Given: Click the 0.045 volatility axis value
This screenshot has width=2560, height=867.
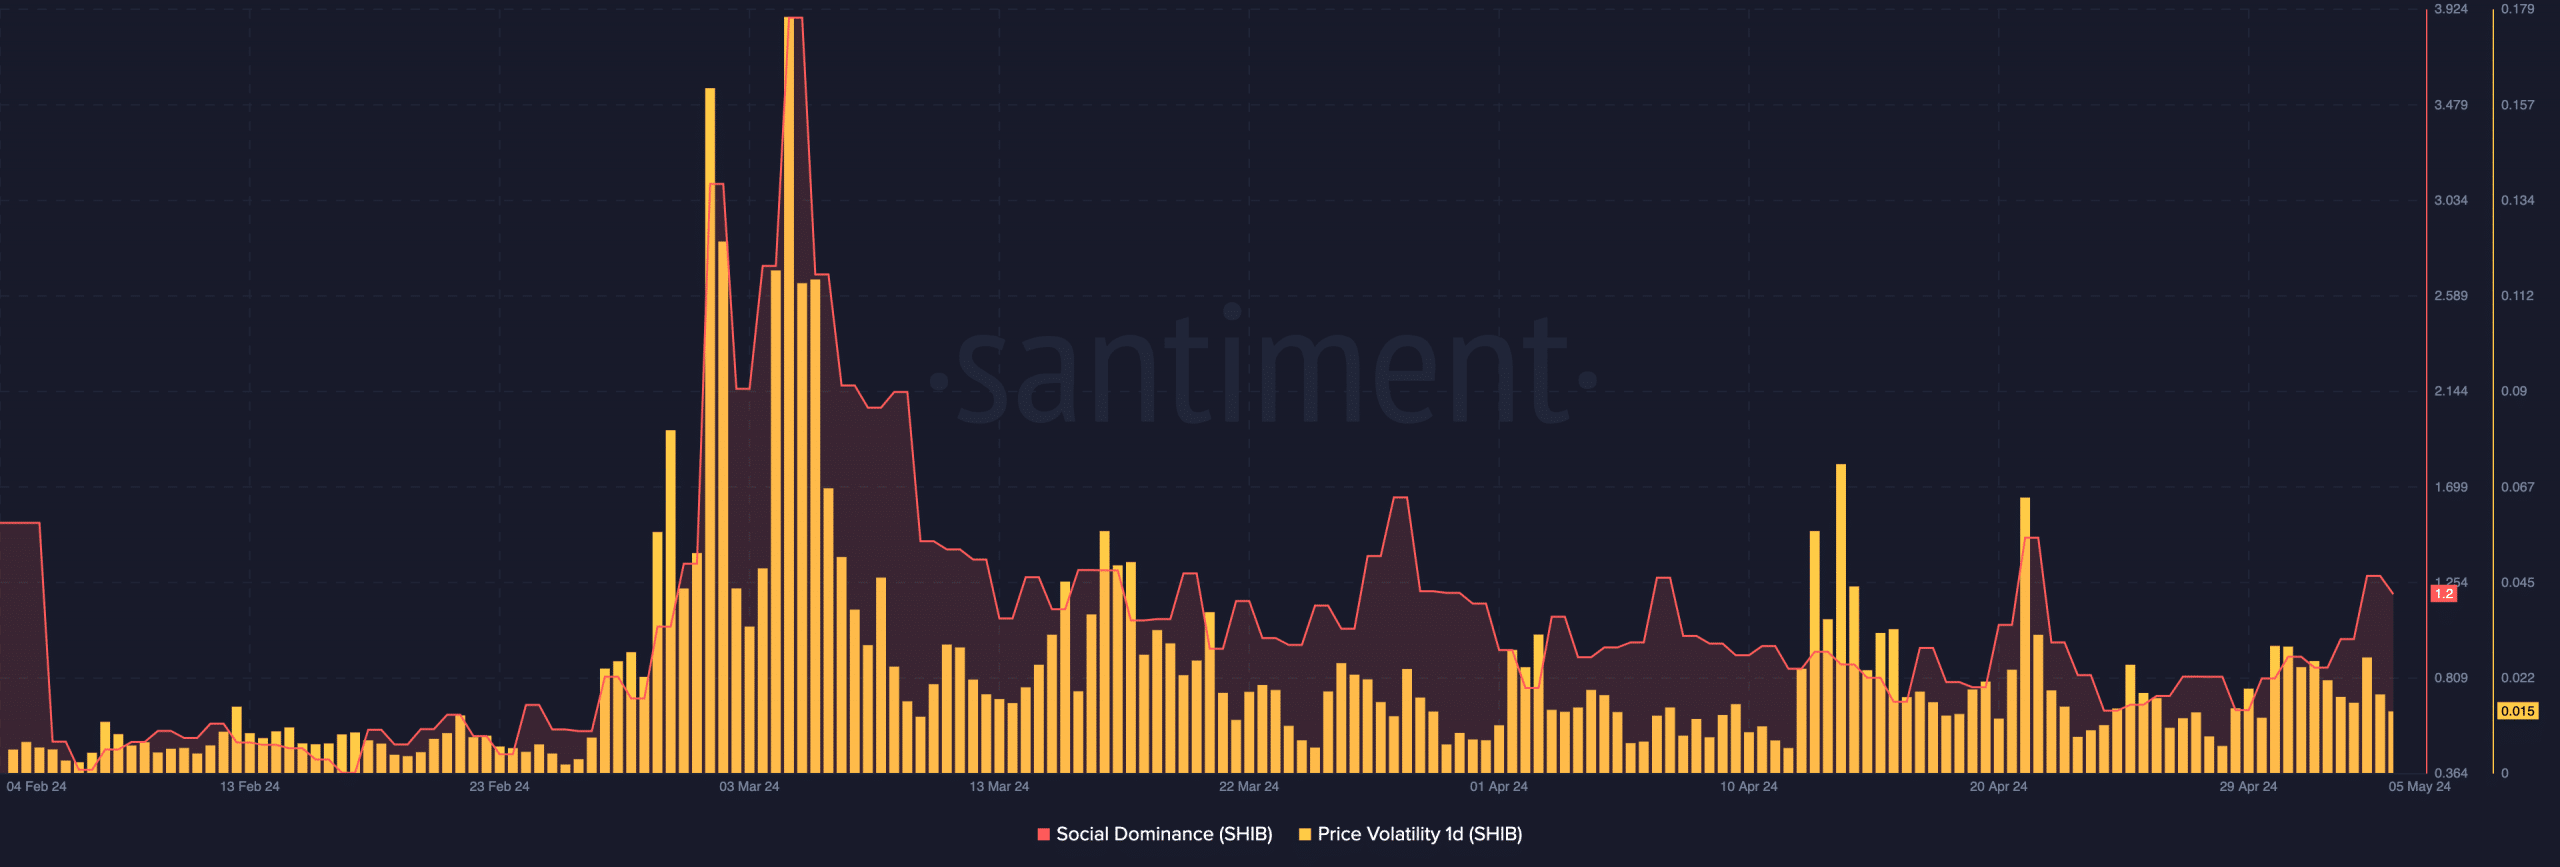Looking at the screenshot, I should coord(2518,582).
